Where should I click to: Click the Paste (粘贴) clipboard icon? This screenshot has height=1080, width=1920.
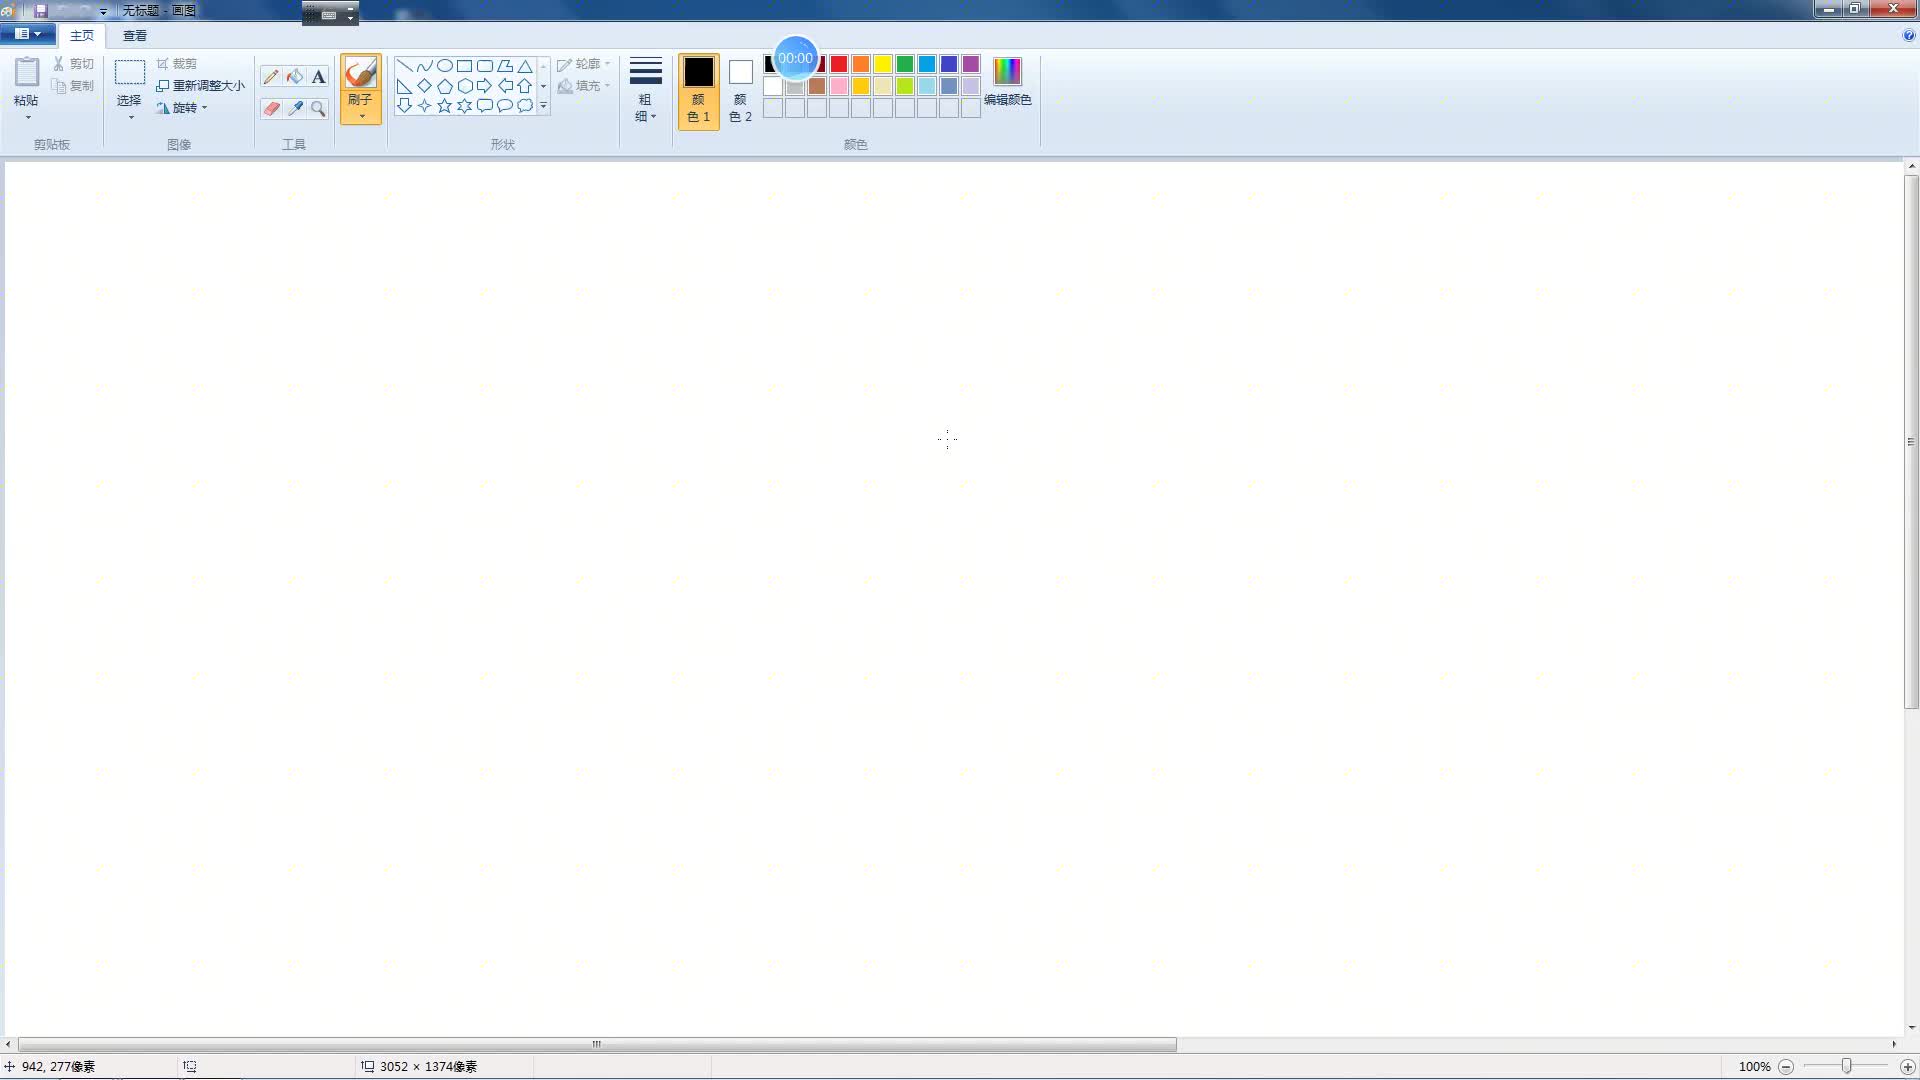[27, 73]
